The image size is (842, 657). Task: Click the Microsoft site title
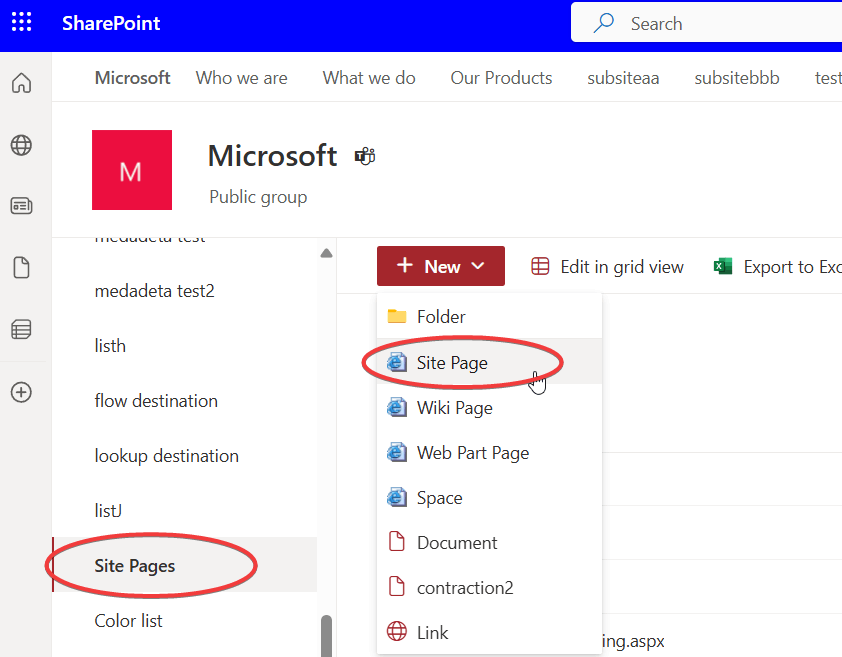coord(272,156)
